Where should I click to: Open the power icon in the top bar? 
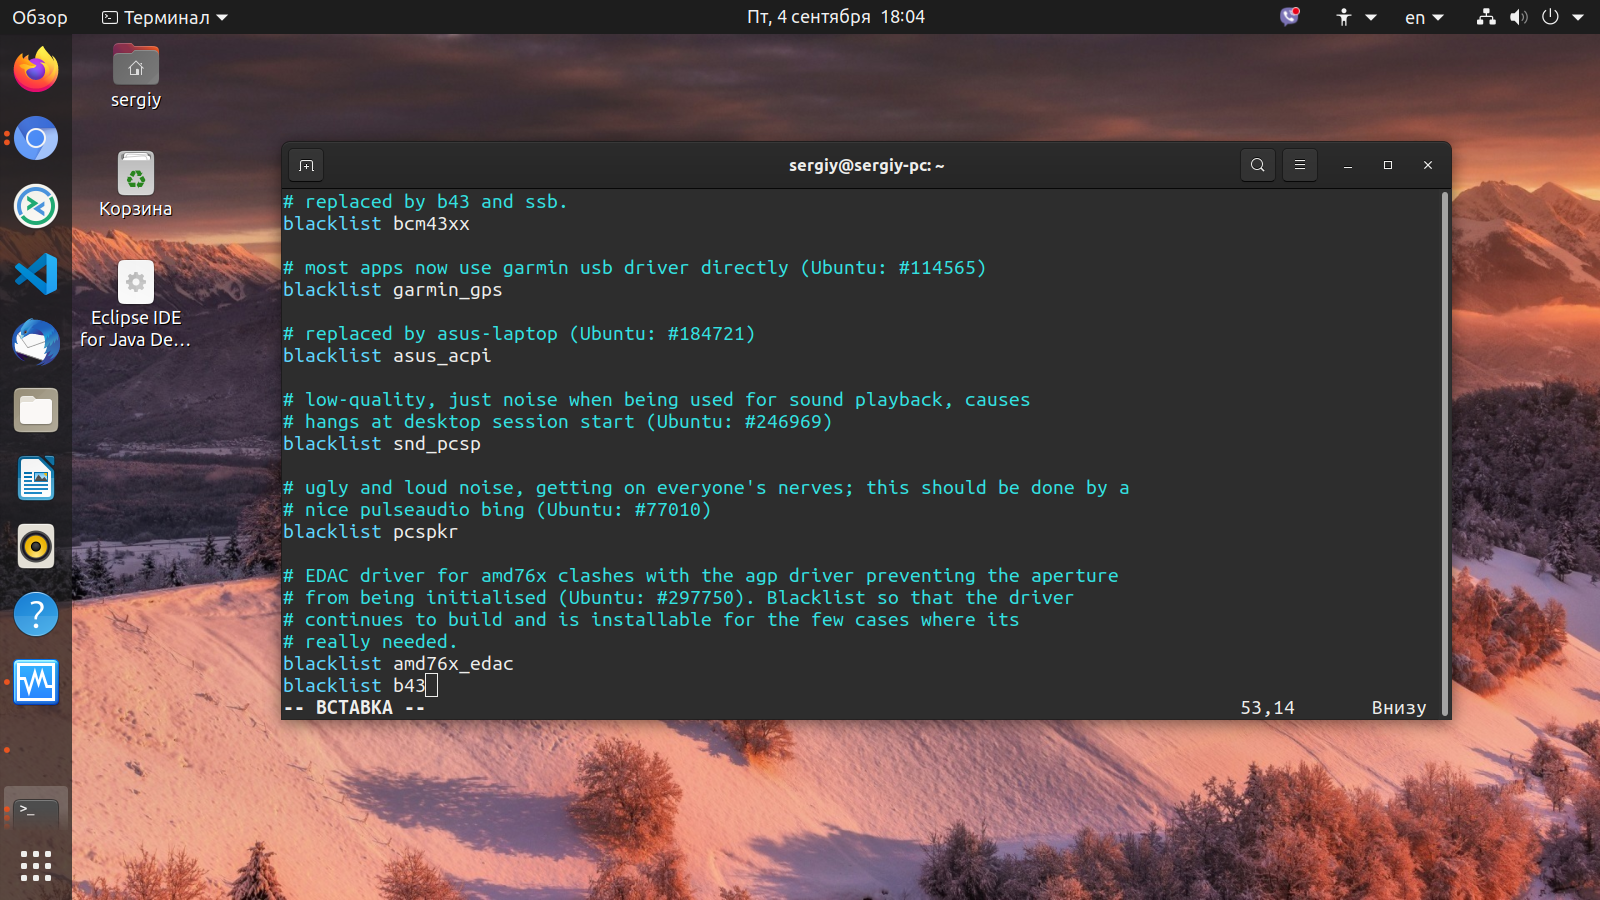coord(1551,17)
